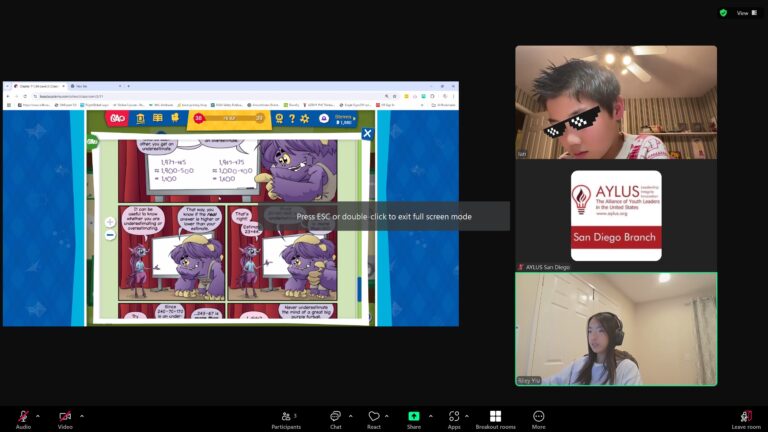Select the AYLUS San Diego participant tile
Image resolution: width=768 pixels, height=432 pixels.
616,216
